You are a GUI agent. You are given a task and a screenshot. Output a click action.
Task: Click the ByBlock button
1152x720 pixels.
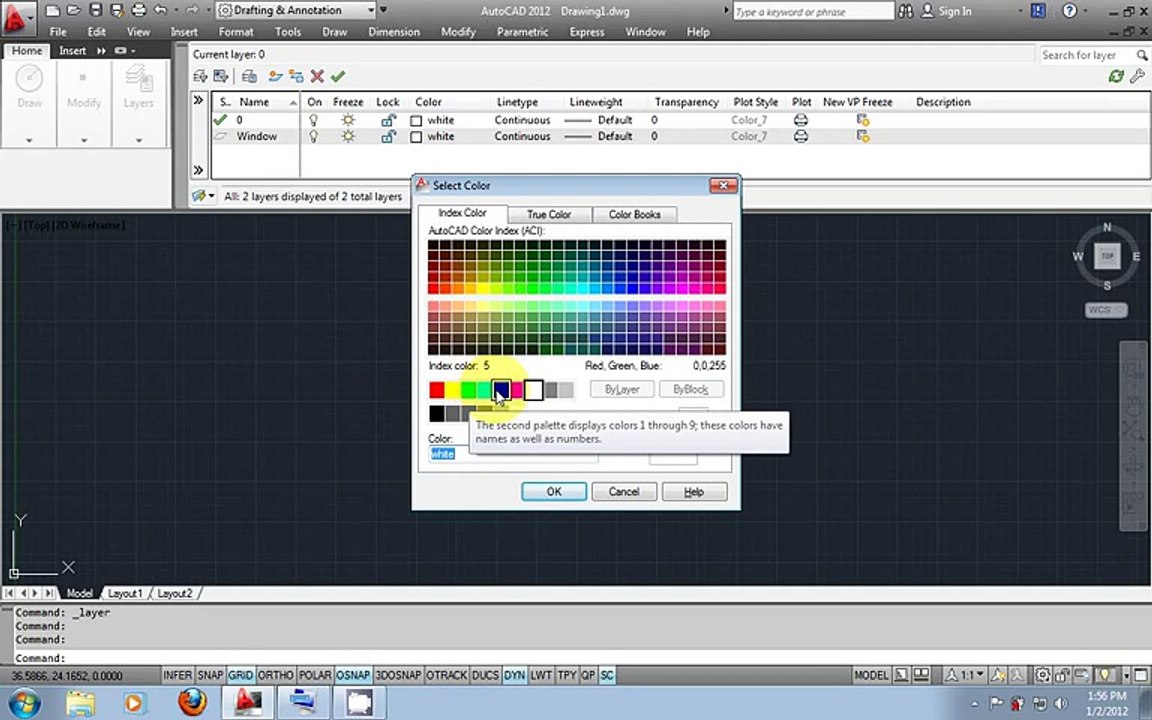[691, 389]
